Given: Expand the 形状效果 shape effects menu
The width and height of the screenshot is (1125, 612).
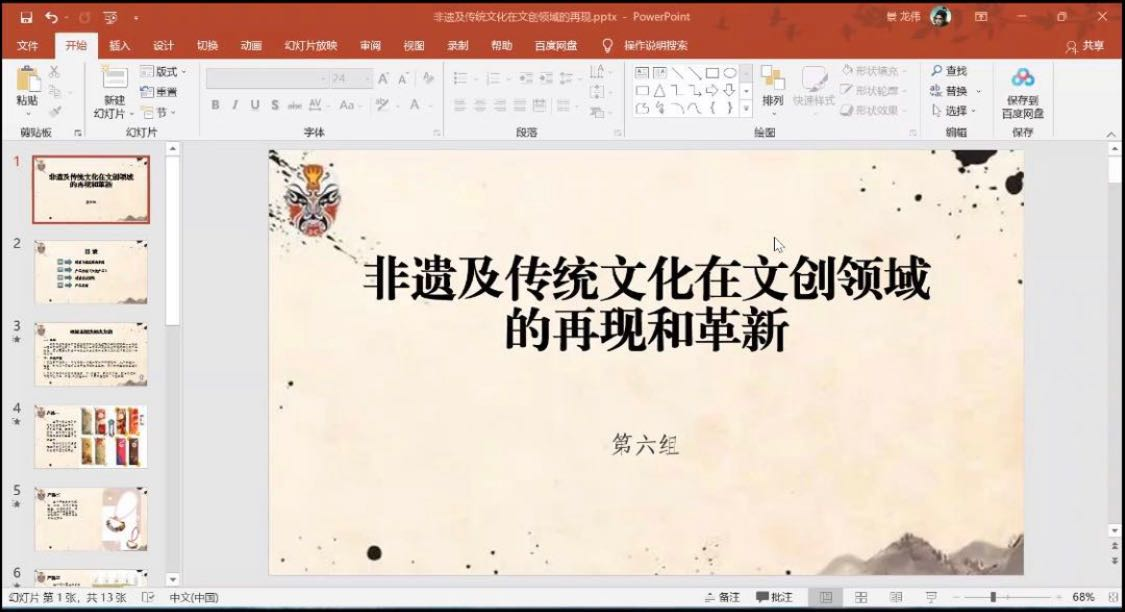Looking at the screenshot, I should [873, 110].
